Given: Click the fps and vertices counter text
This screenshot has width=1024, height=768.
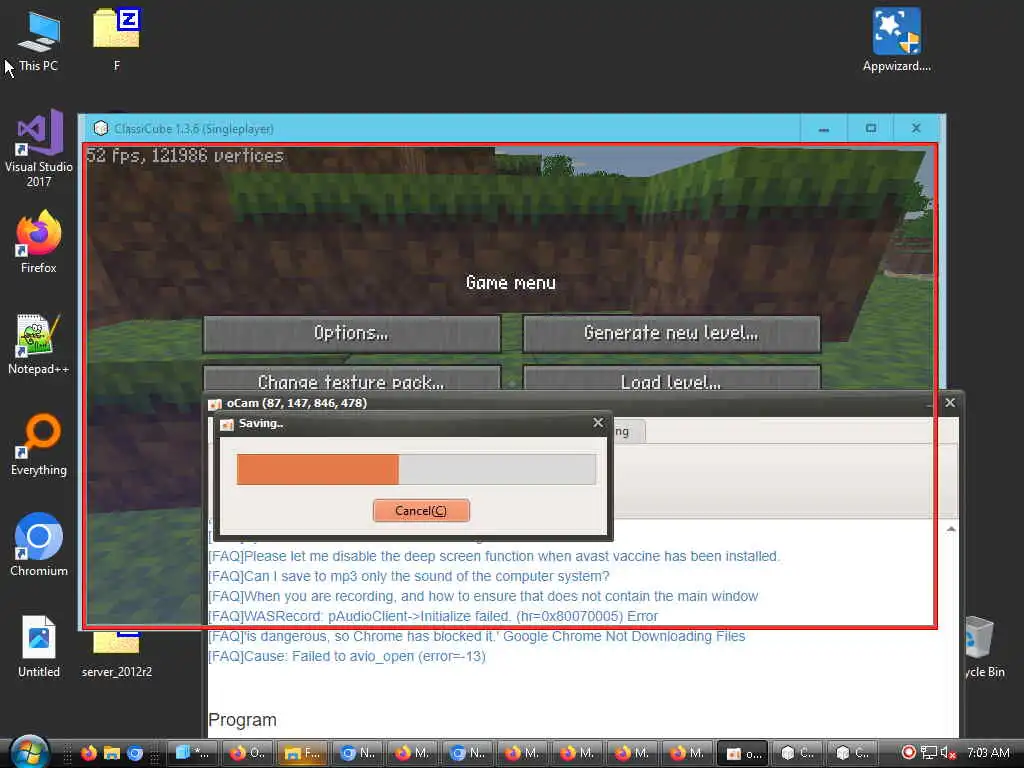Looking at the screenshot, I should coord(185,155).
